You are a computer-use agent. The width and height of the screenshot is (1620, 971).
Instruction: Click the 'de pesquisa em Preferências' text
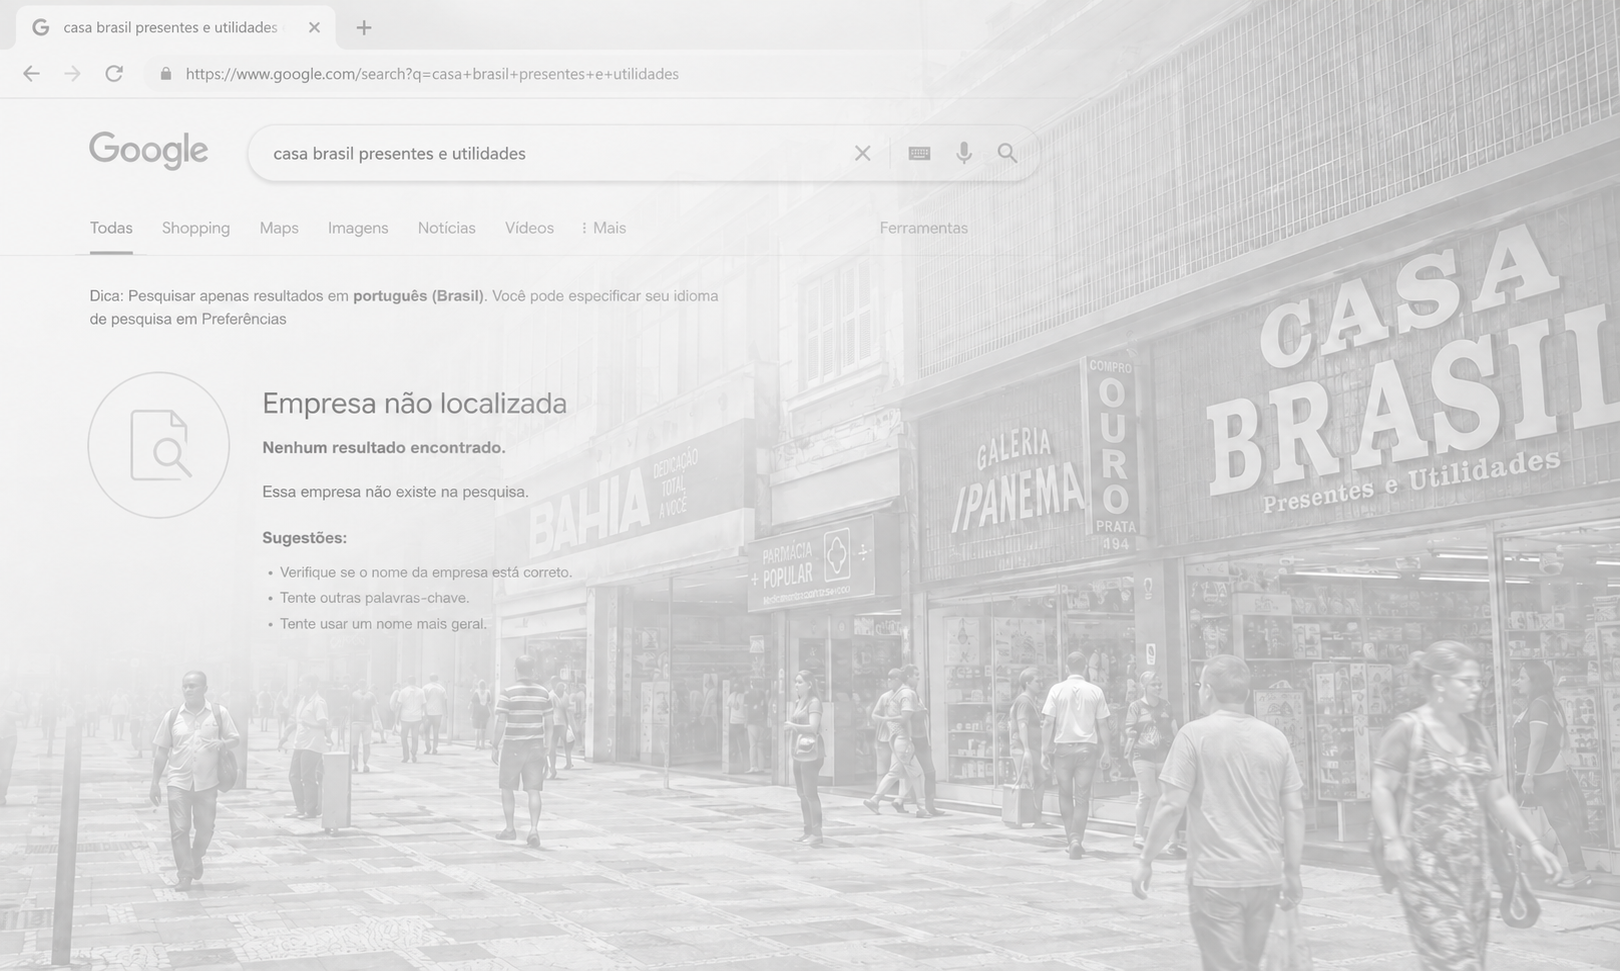click(188, 319)
